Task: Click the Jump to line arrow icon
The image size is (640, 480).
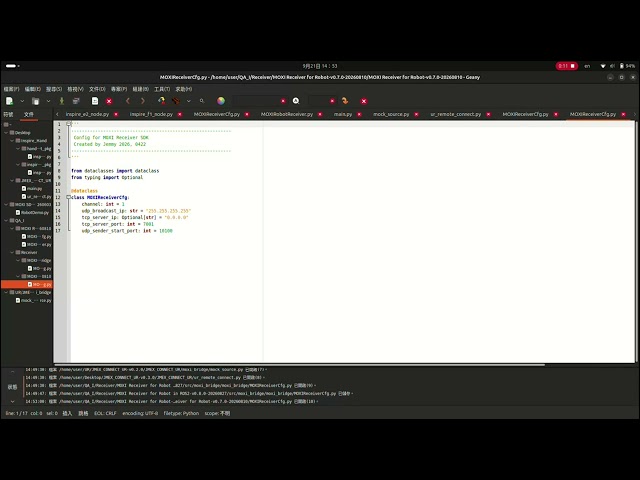Action: pos(345,101)
